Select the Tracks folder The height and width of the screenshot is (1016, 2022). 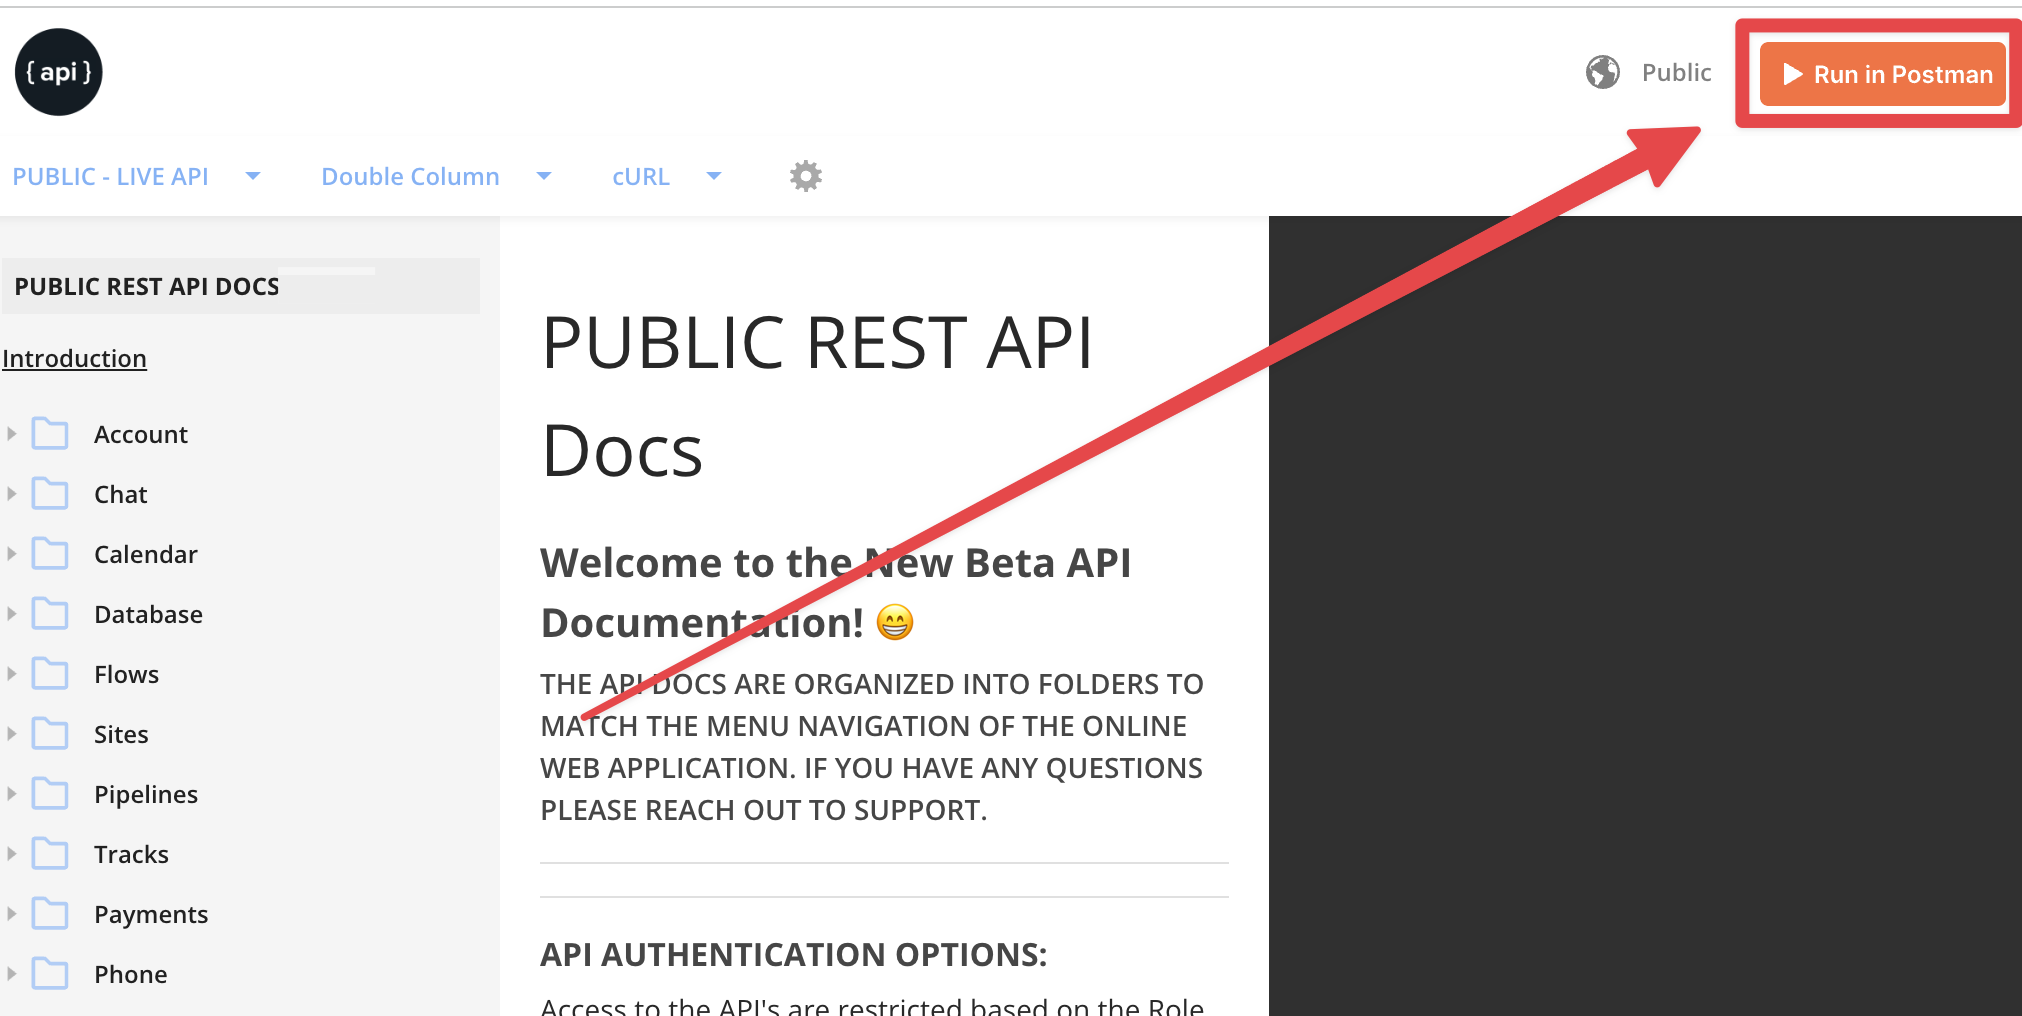point(131,853)
